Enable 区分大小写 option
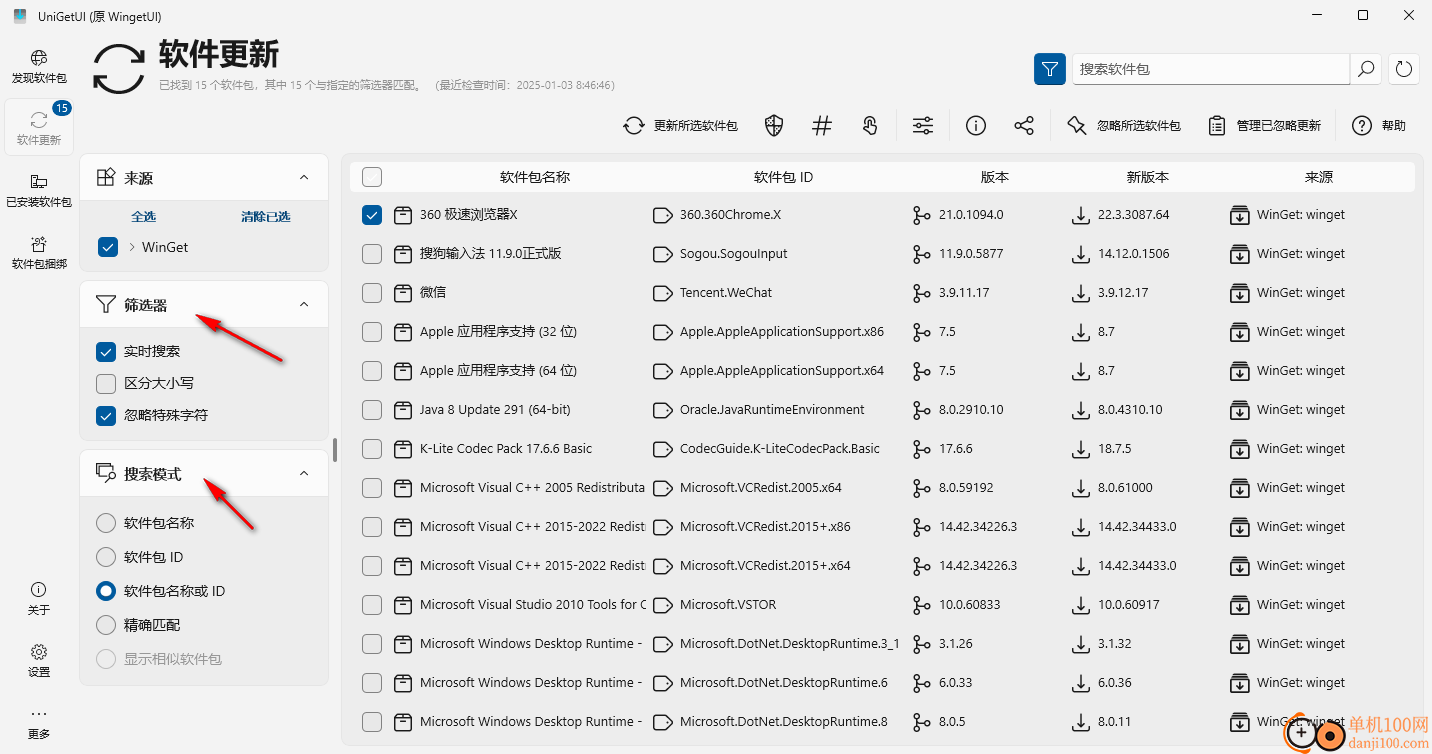Viewport: 1432px width, 754px height. 106,383
